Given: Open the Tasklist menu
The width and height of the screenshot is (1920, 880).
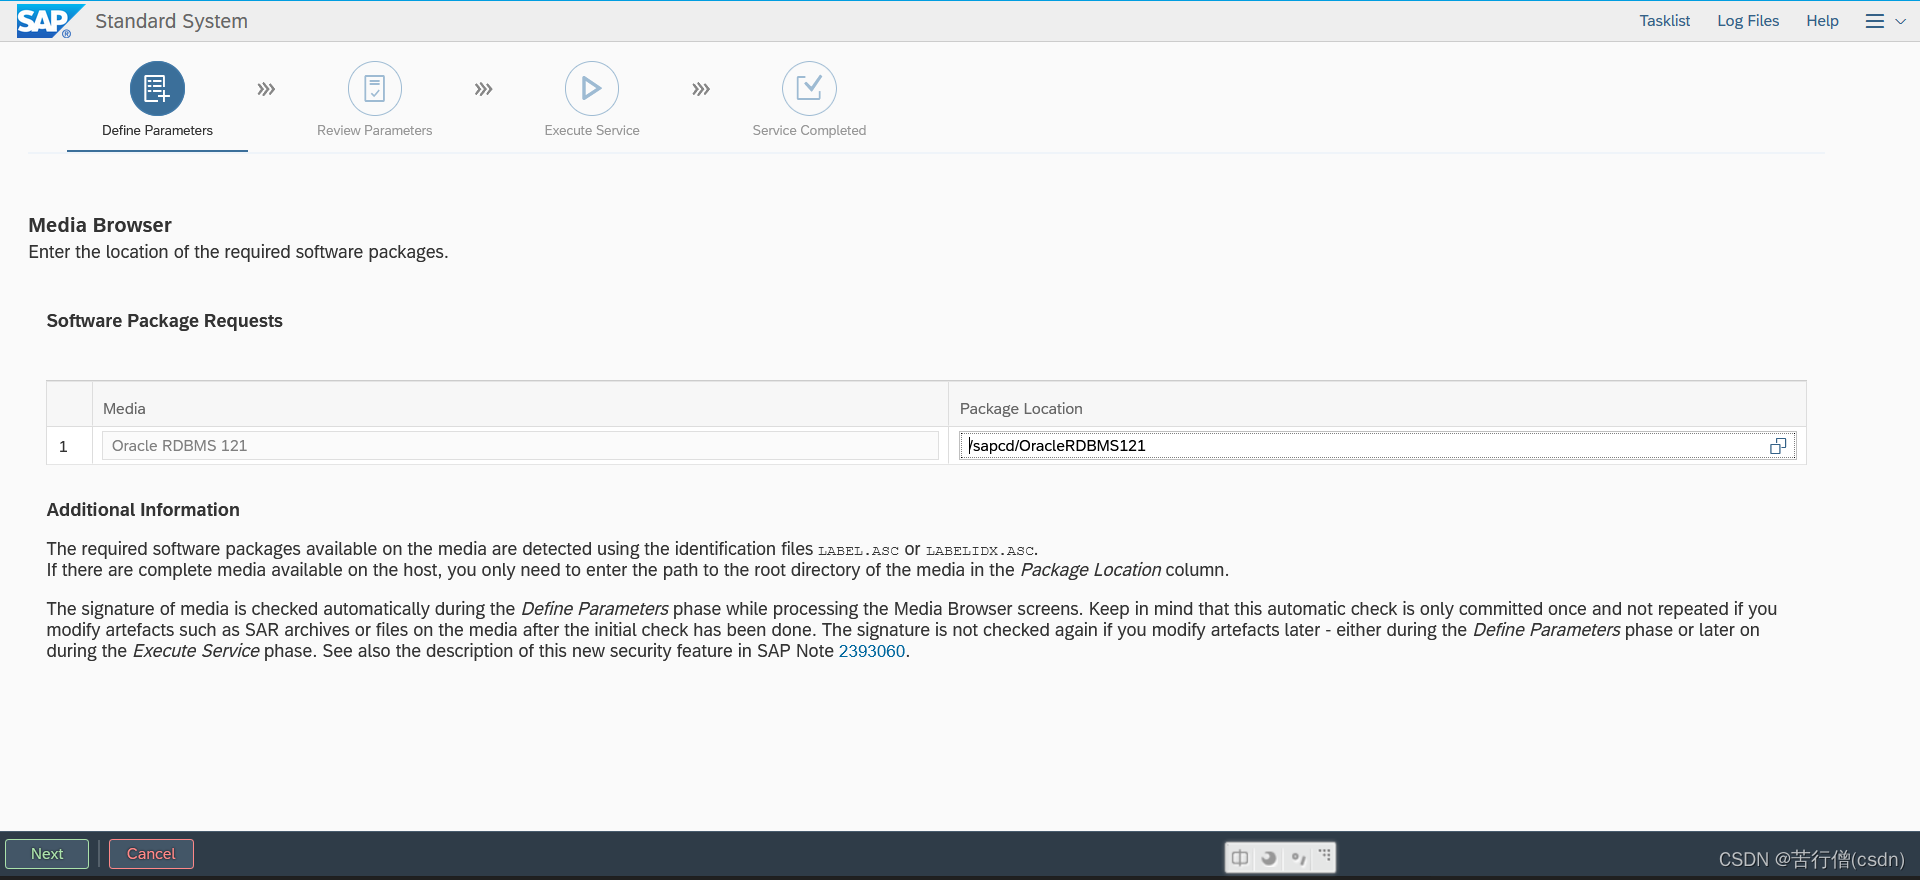Looking at the screenshot, I should (x=1664, y=21).
